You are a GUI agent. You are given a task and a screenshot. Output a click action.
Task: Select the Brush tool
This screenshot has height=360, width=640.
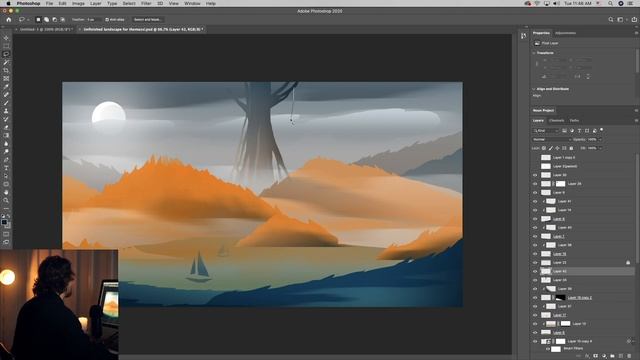[6, 103]
